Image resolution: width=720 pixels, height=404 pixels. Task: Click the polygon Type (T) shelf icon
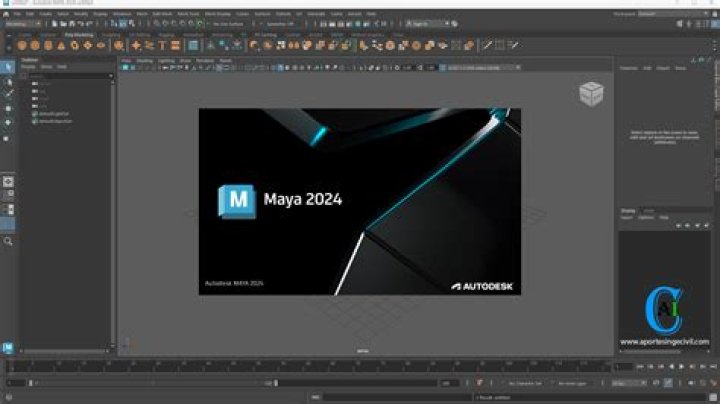pyautogui.click(x=162, y=45)
